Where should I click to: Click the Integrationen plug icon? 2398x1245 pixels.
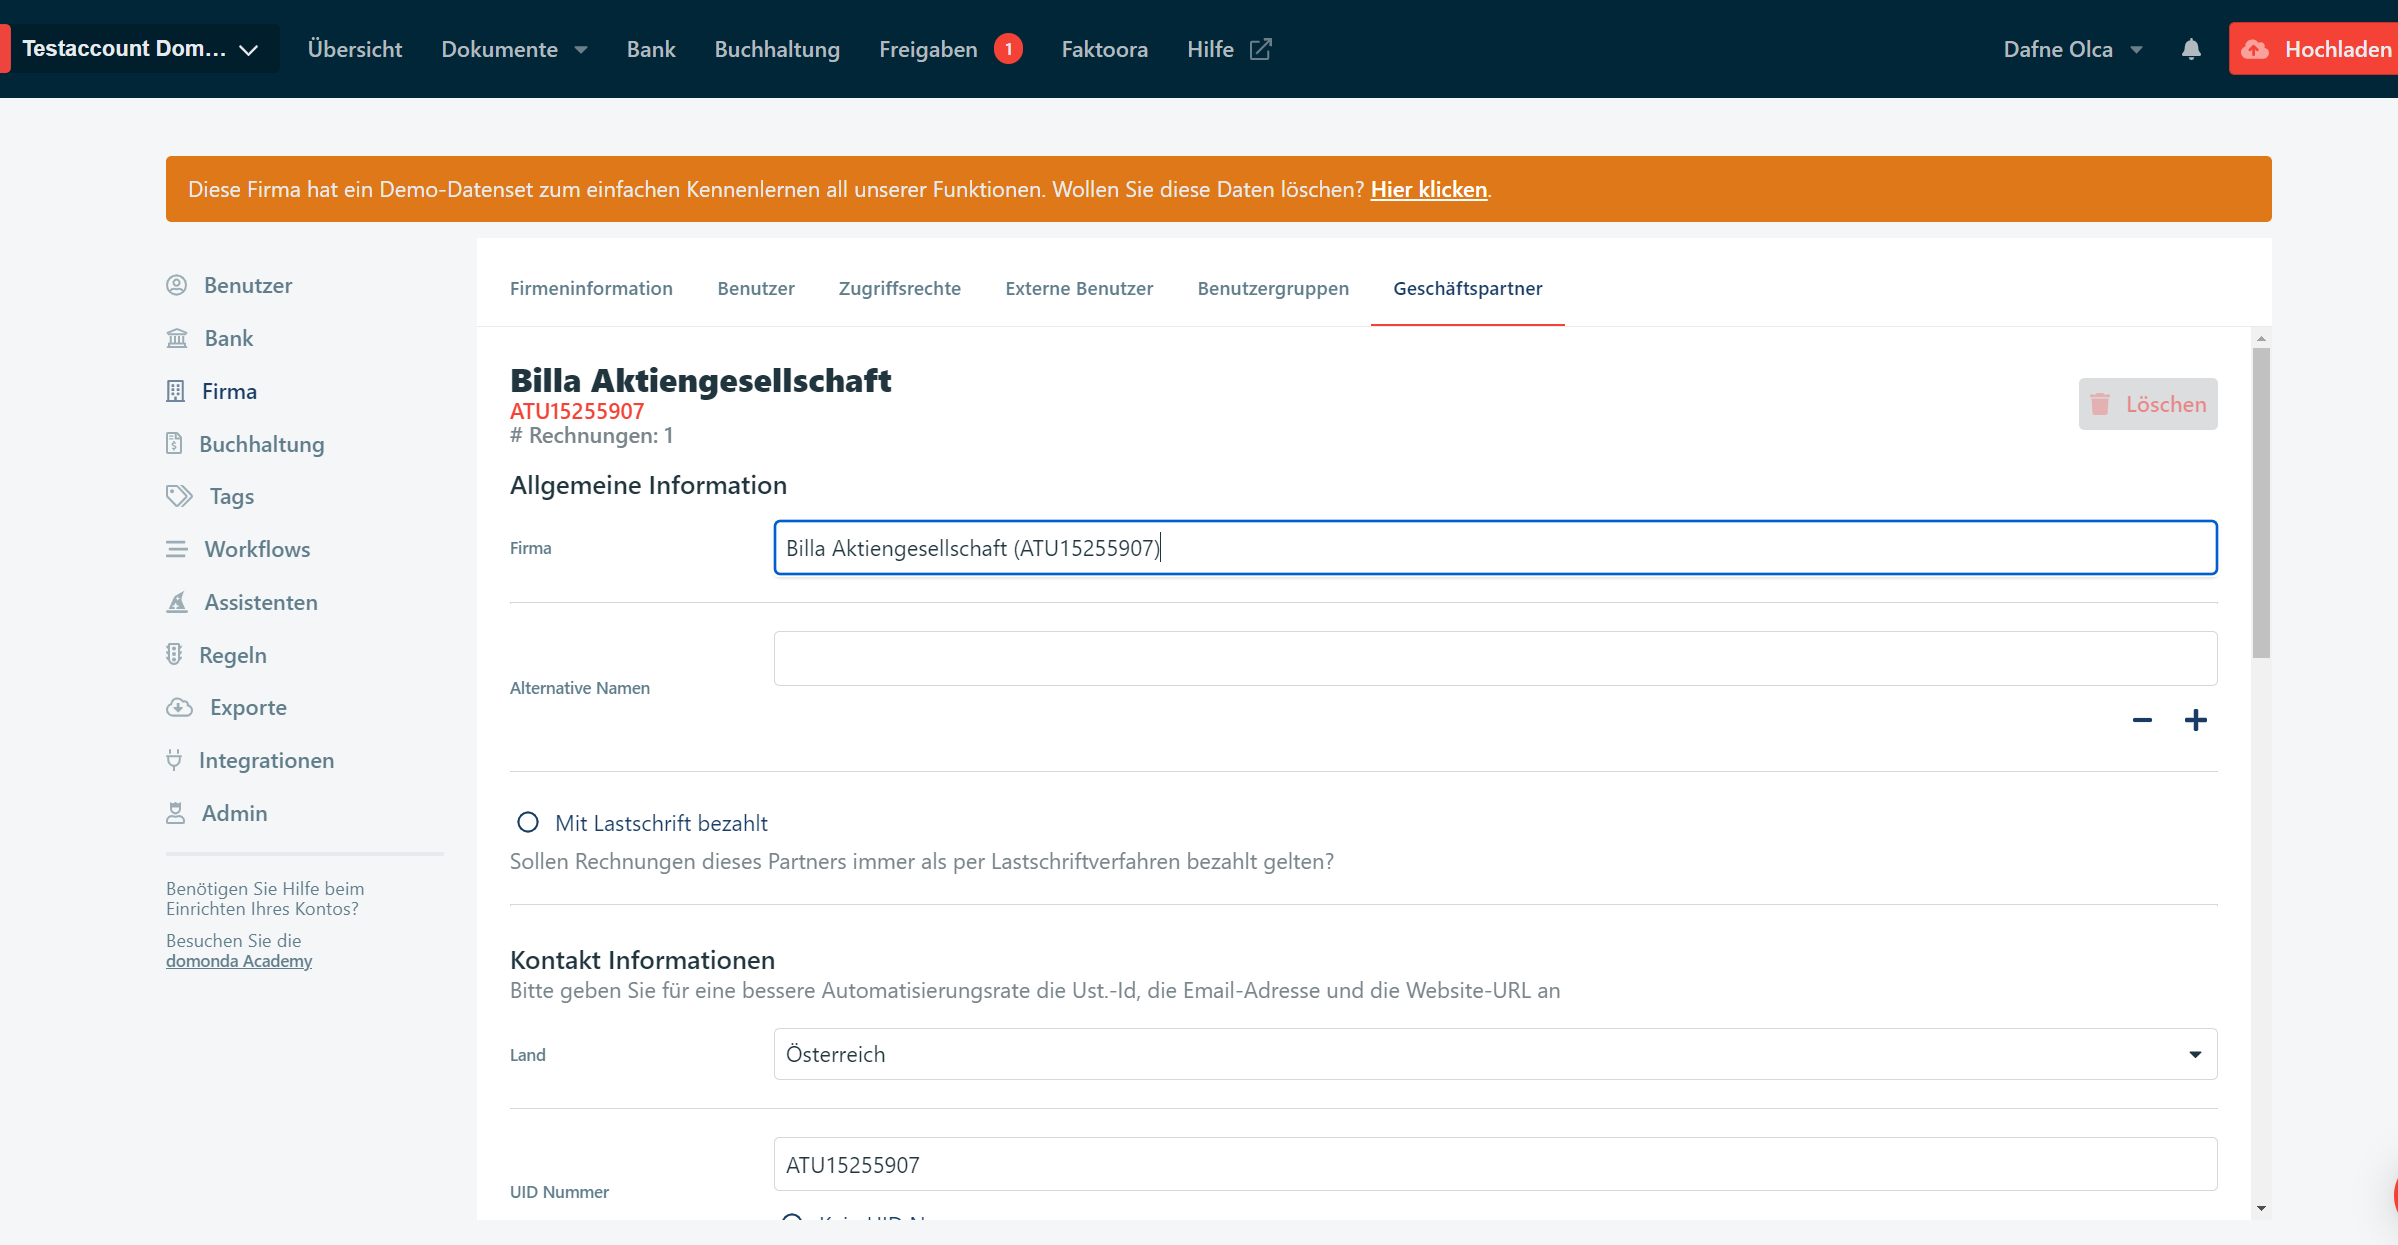(175, 760)
